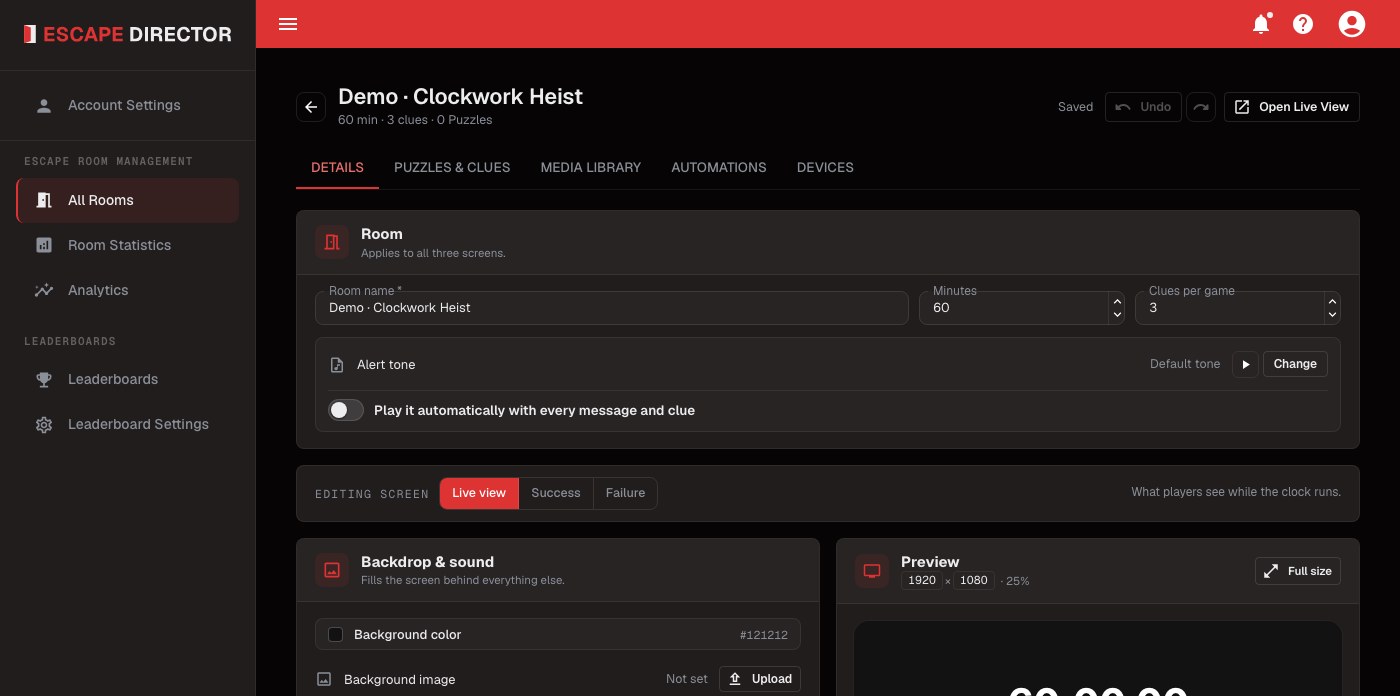Open the help question mark icon
1400x696 pixels.
click(x=1303, y=24)
